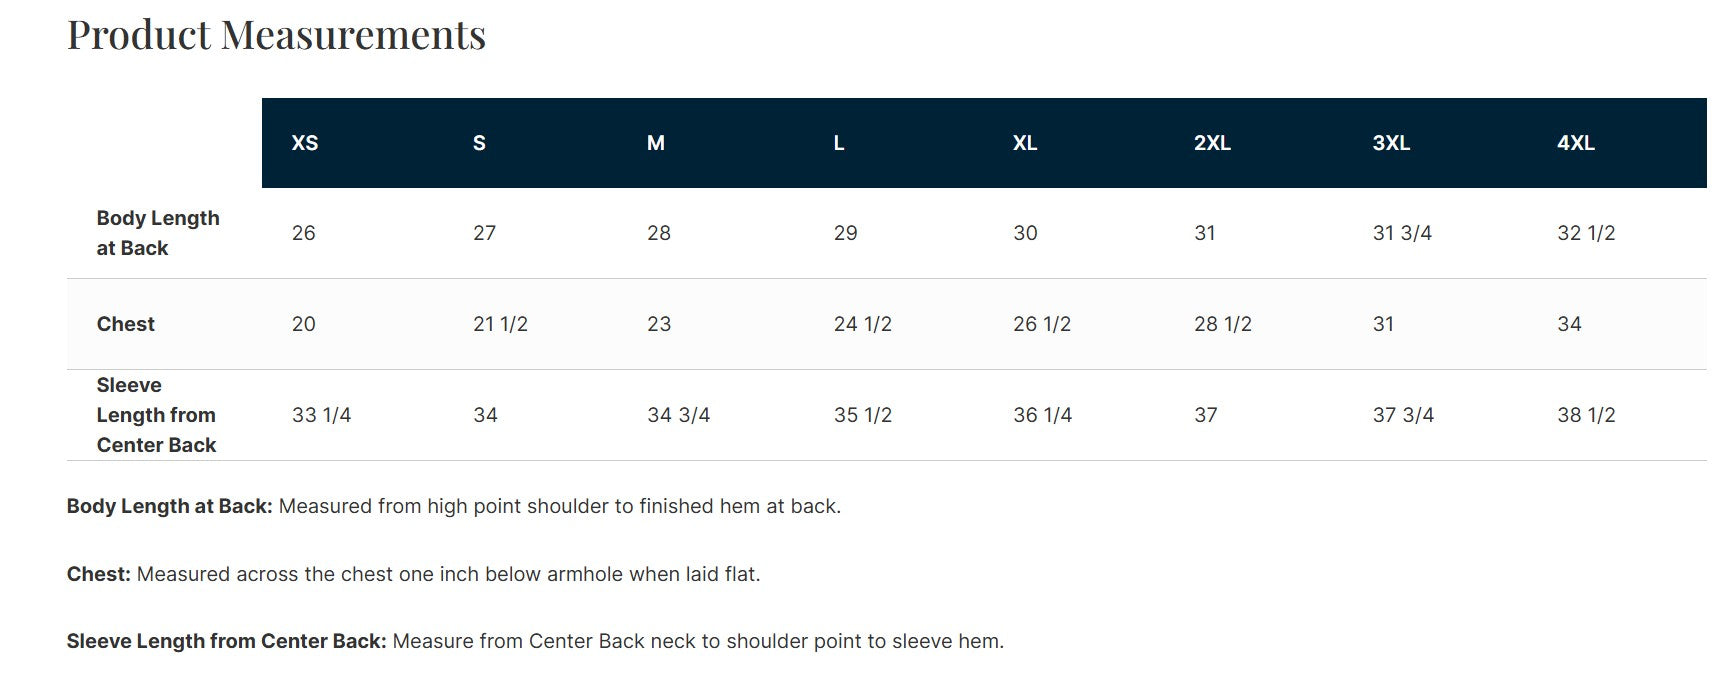Click the M size column header

pyautogui.click(x=656, y=143)
